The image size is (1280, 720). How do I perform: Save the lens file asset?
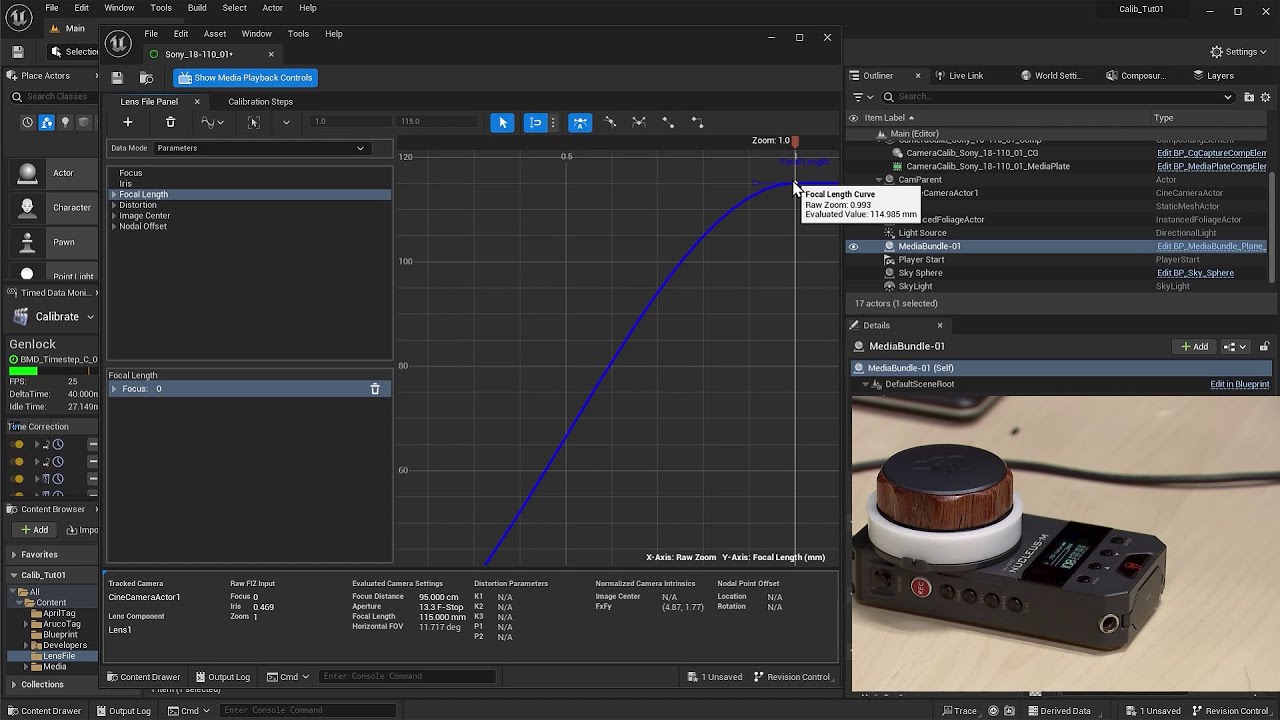pyautogui.click(x=117, y=78)
